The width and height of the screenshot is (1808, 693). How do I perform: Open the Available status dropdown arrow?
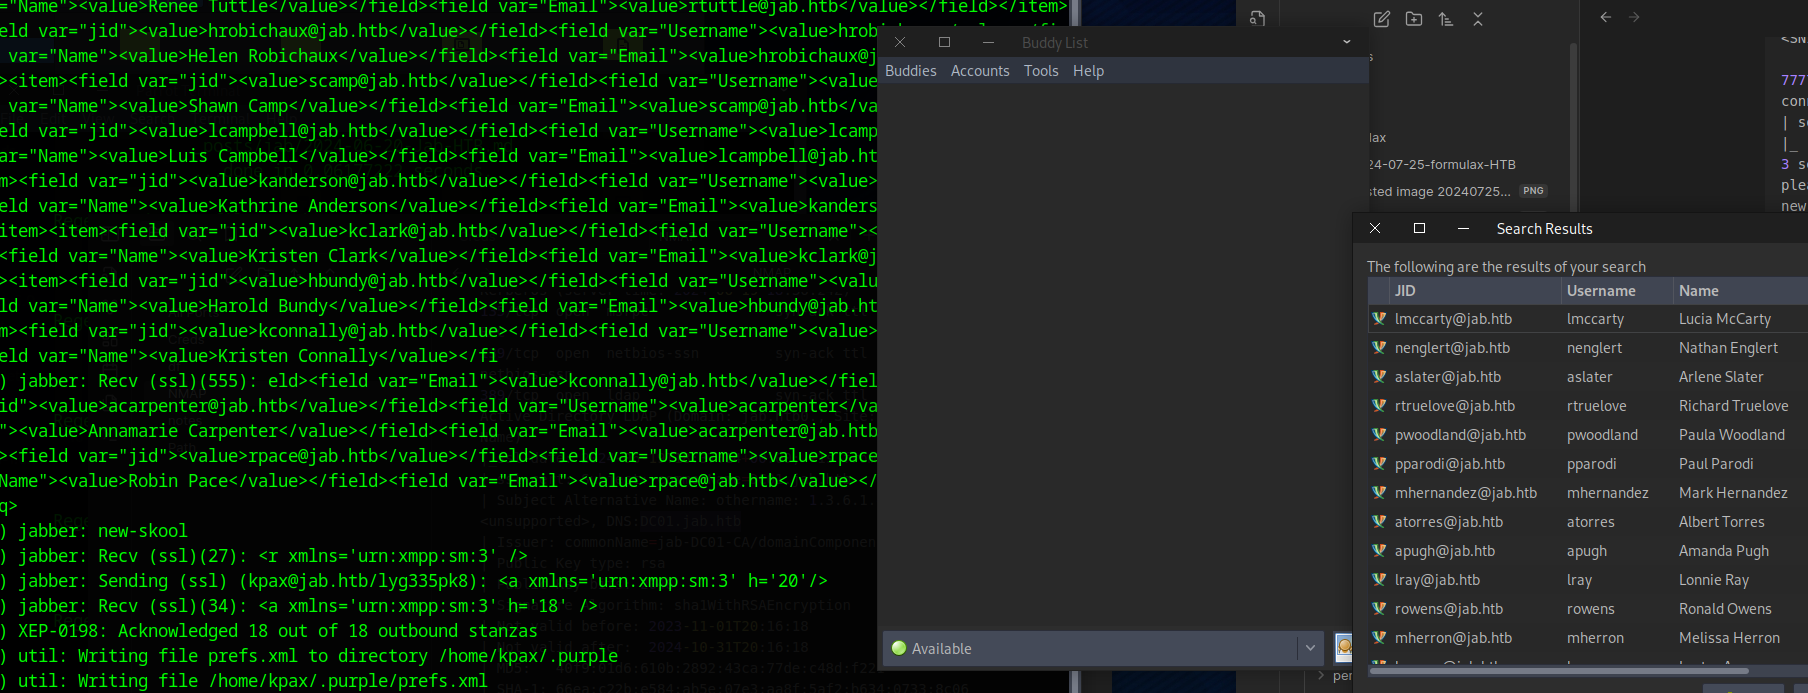1310,648
